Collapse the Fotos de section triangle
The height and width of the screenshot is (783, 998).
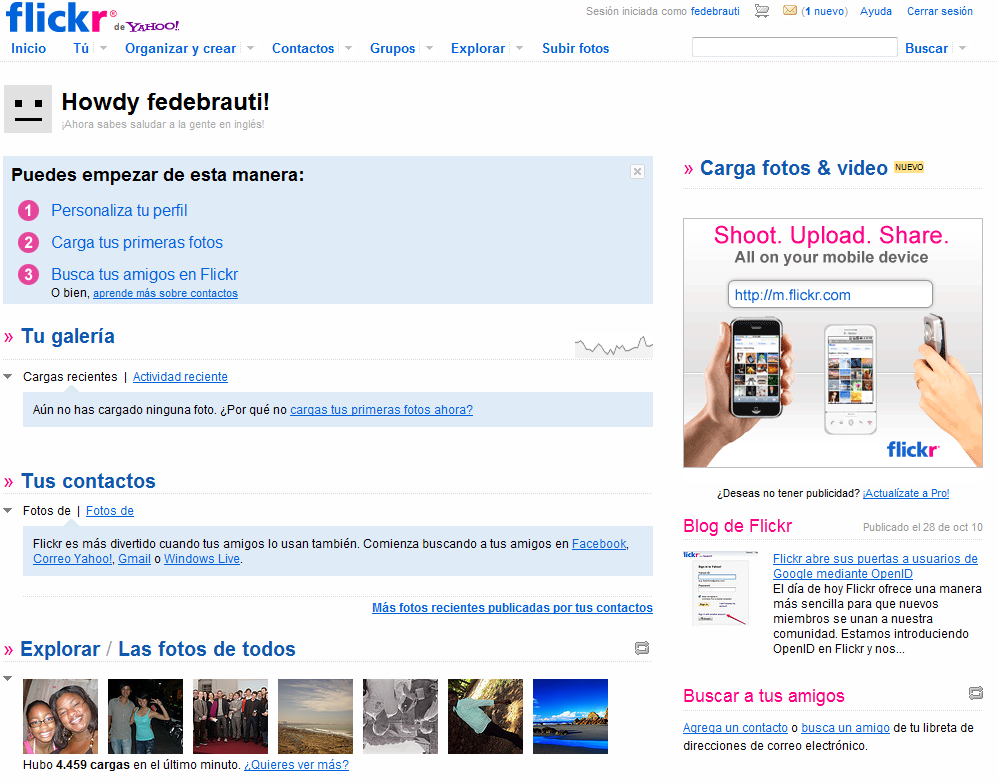click(9, 510)
